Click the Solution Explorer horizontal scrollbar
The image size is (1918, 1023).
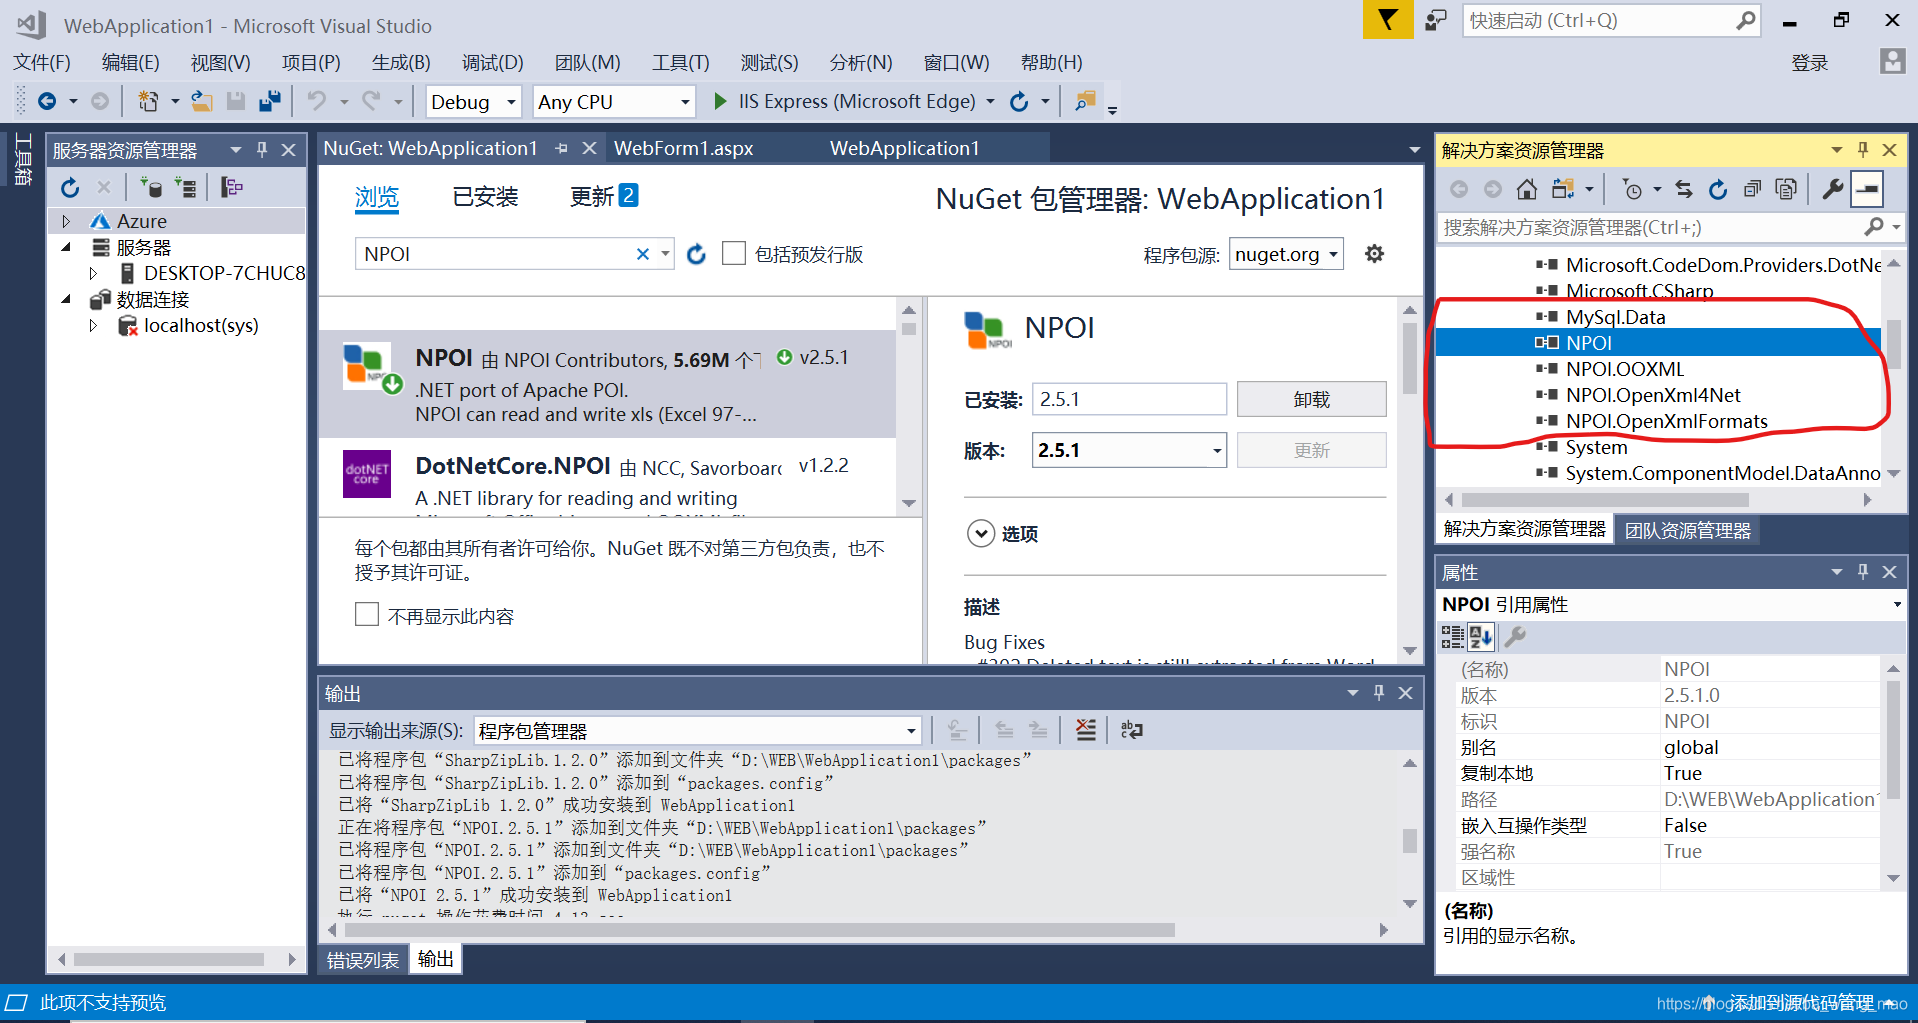click(x=1605, y=499)
